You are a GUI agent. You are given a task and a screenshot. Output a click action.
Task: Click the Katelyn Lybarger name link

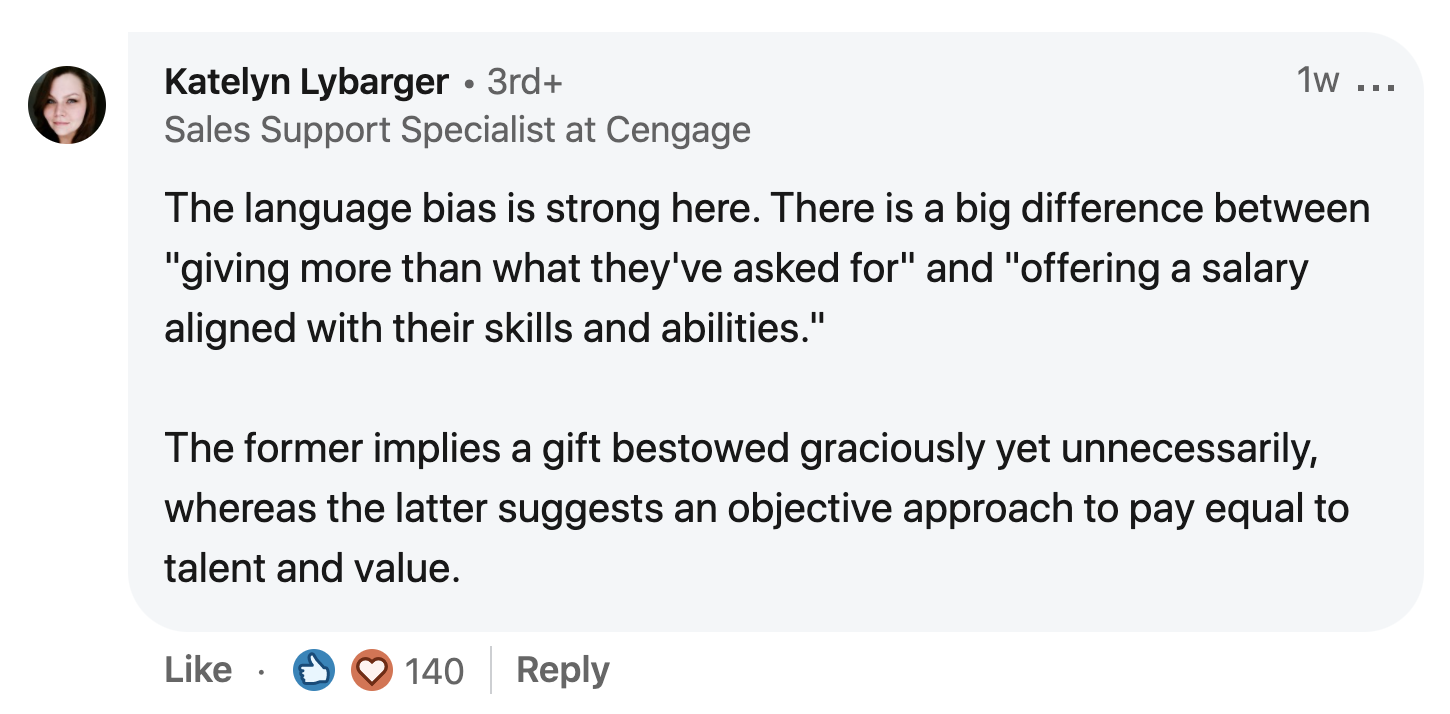click(306, 82)
